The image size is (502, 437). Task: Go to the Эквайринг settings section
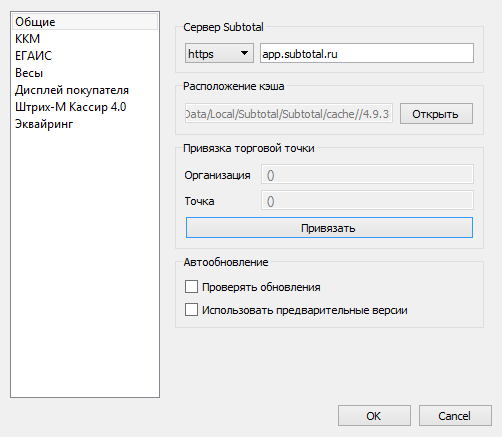click(x=85, y=124)
